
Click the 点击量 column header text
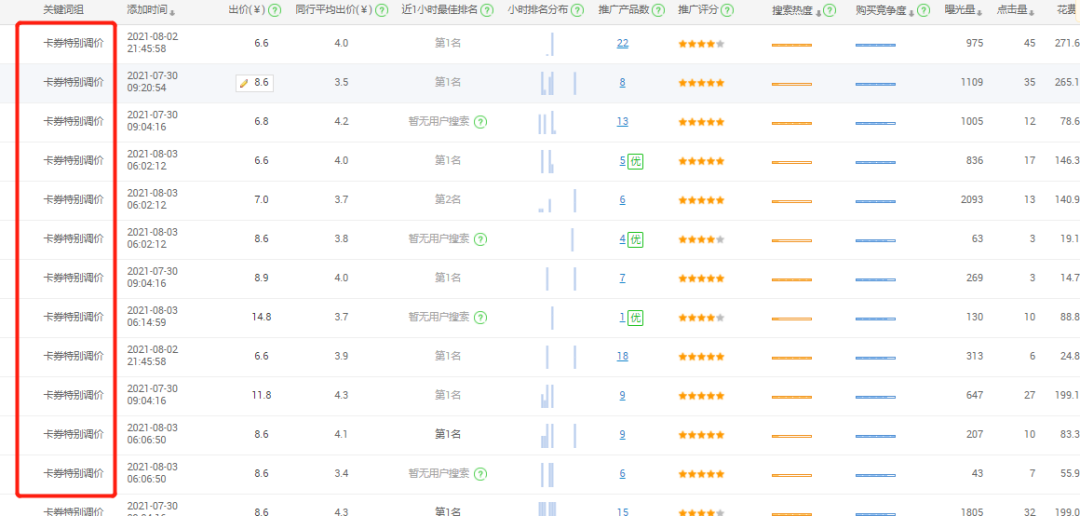click(1012, 10)
